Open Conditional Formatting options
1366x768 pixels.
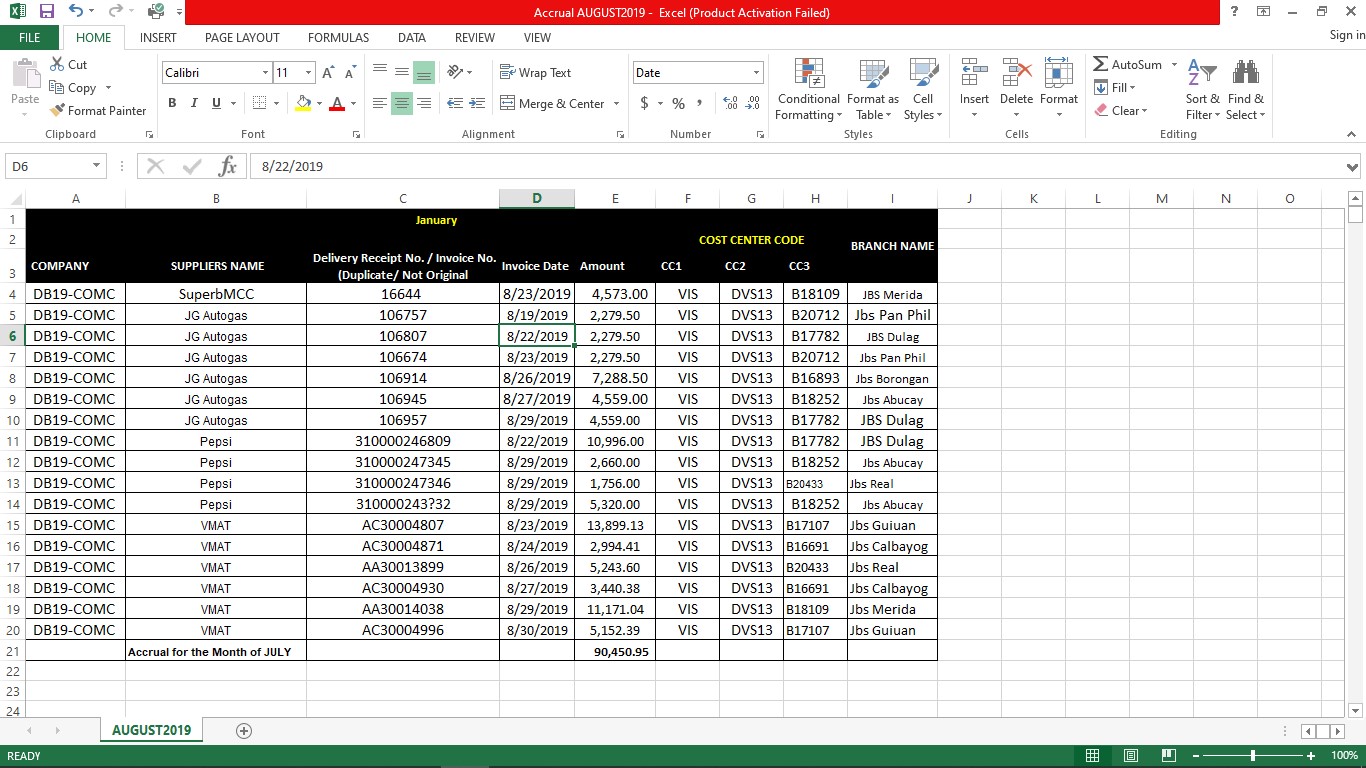[808, 89]
